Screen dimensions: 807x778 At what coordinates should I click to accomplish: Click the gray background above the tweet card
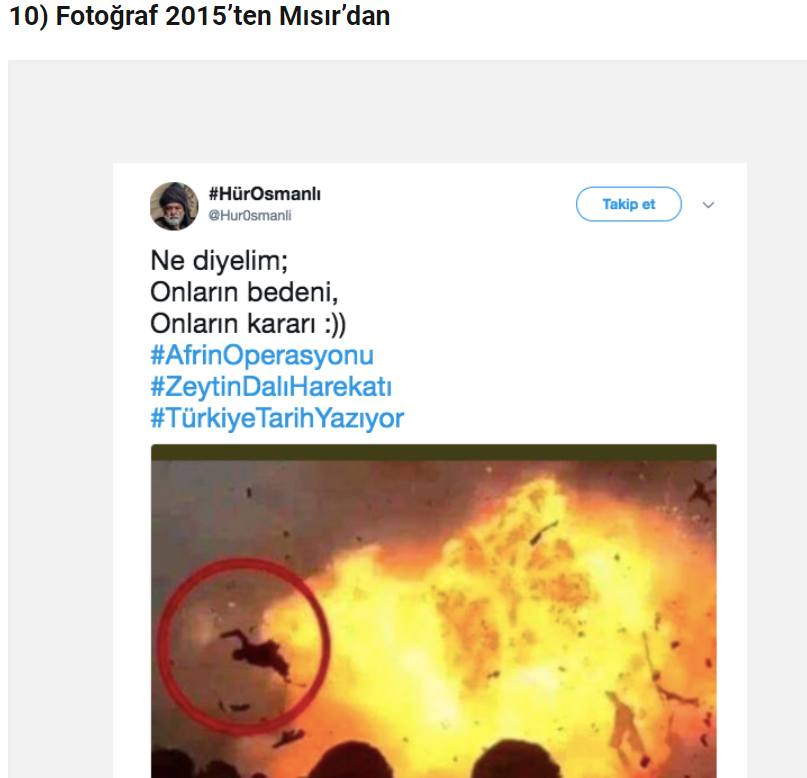[x=400, y=110]
